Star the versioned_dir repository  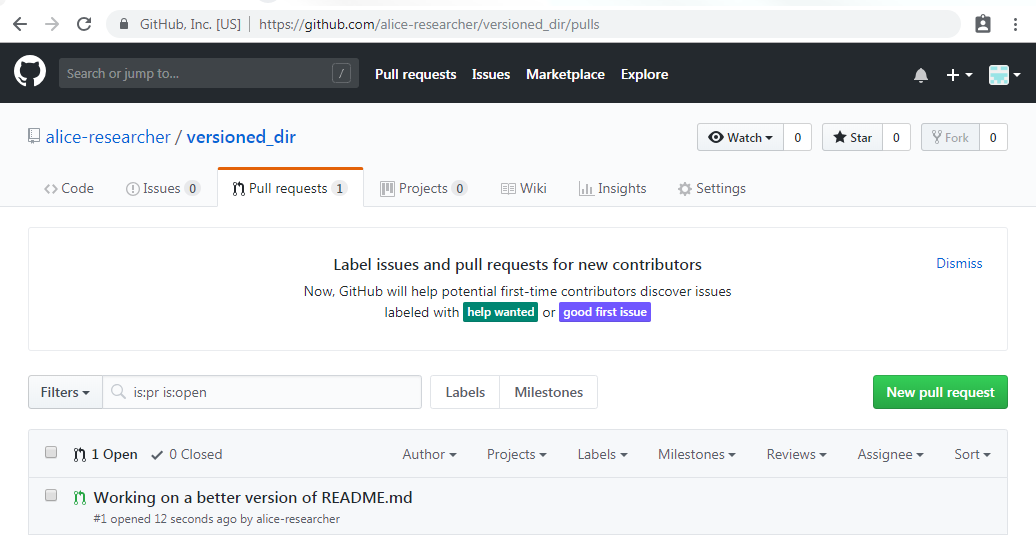[852, 138]
